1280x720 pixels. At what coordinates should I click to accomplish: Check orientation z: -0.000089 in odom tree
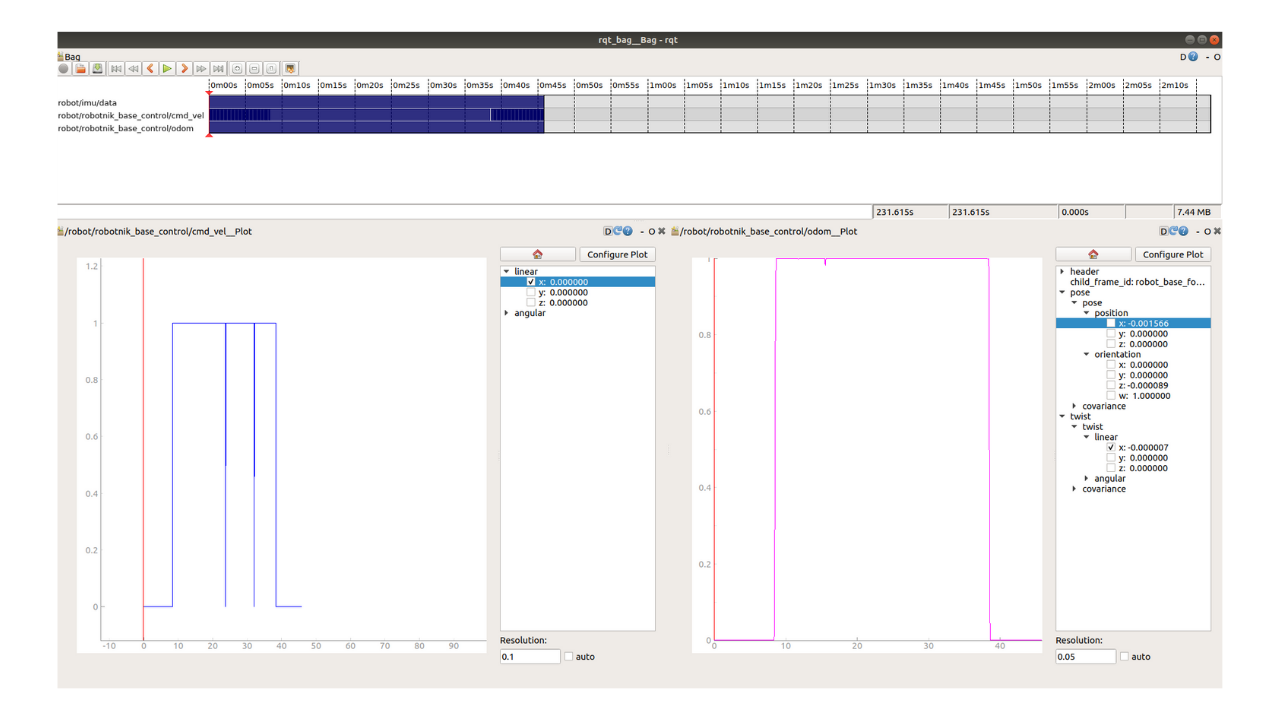pos(1110,385)
